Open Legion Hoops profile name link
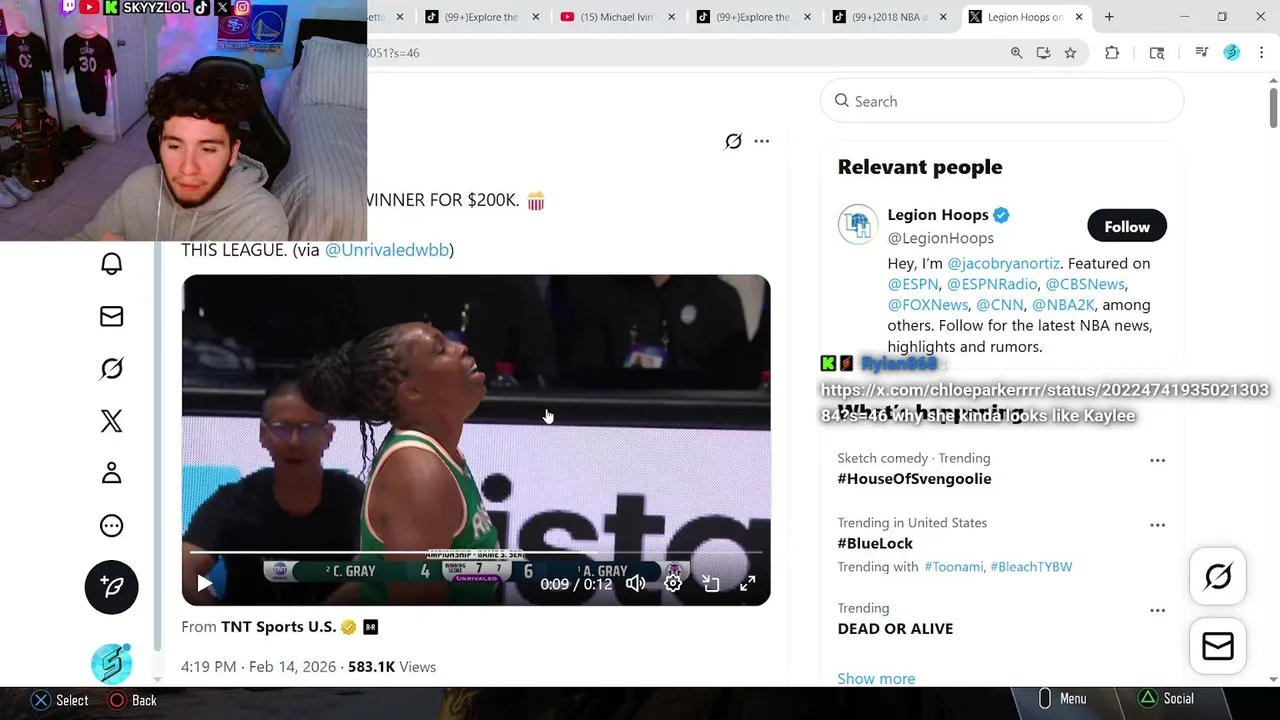This screenshot has height=720, width=1280. click(938, 215)
